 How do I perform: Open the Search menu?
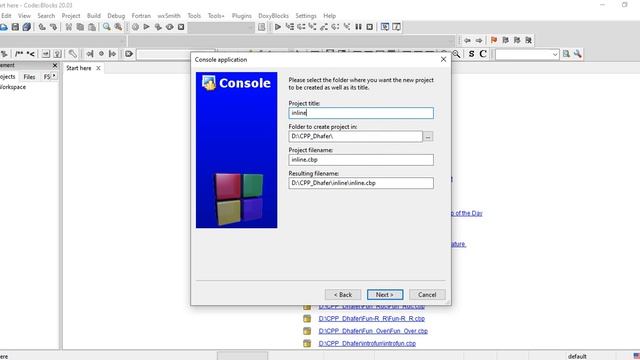click(x=46, y=16)
